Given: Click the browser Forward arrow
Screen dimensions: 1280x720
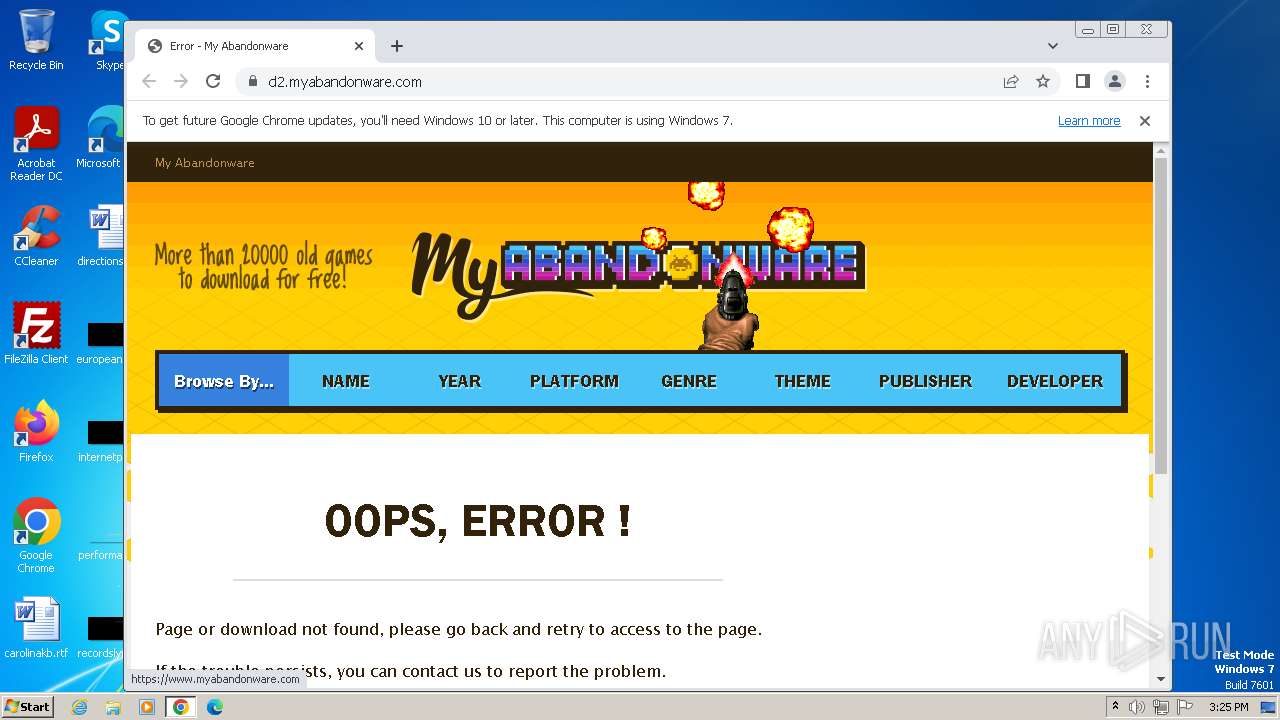Looking at the screenshot, I should pyautogui.click(x=181, y=81).
